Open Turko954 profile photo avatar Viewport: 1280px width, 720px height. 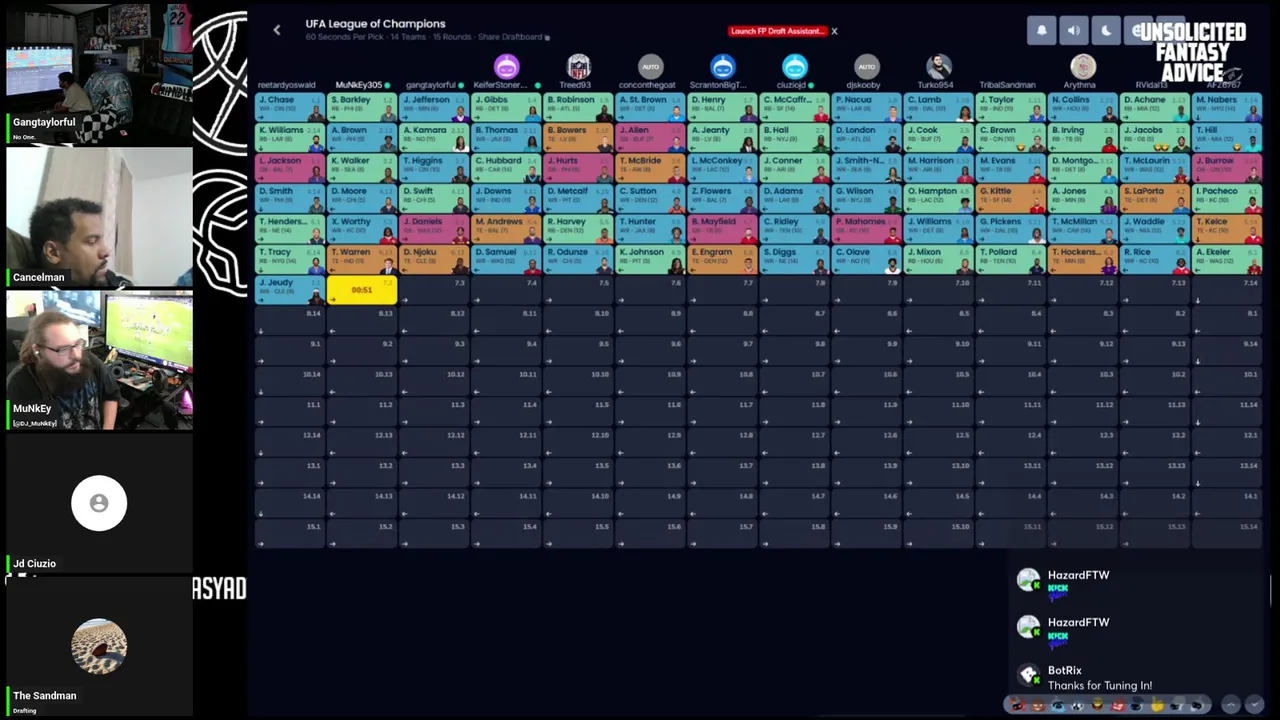939,67
